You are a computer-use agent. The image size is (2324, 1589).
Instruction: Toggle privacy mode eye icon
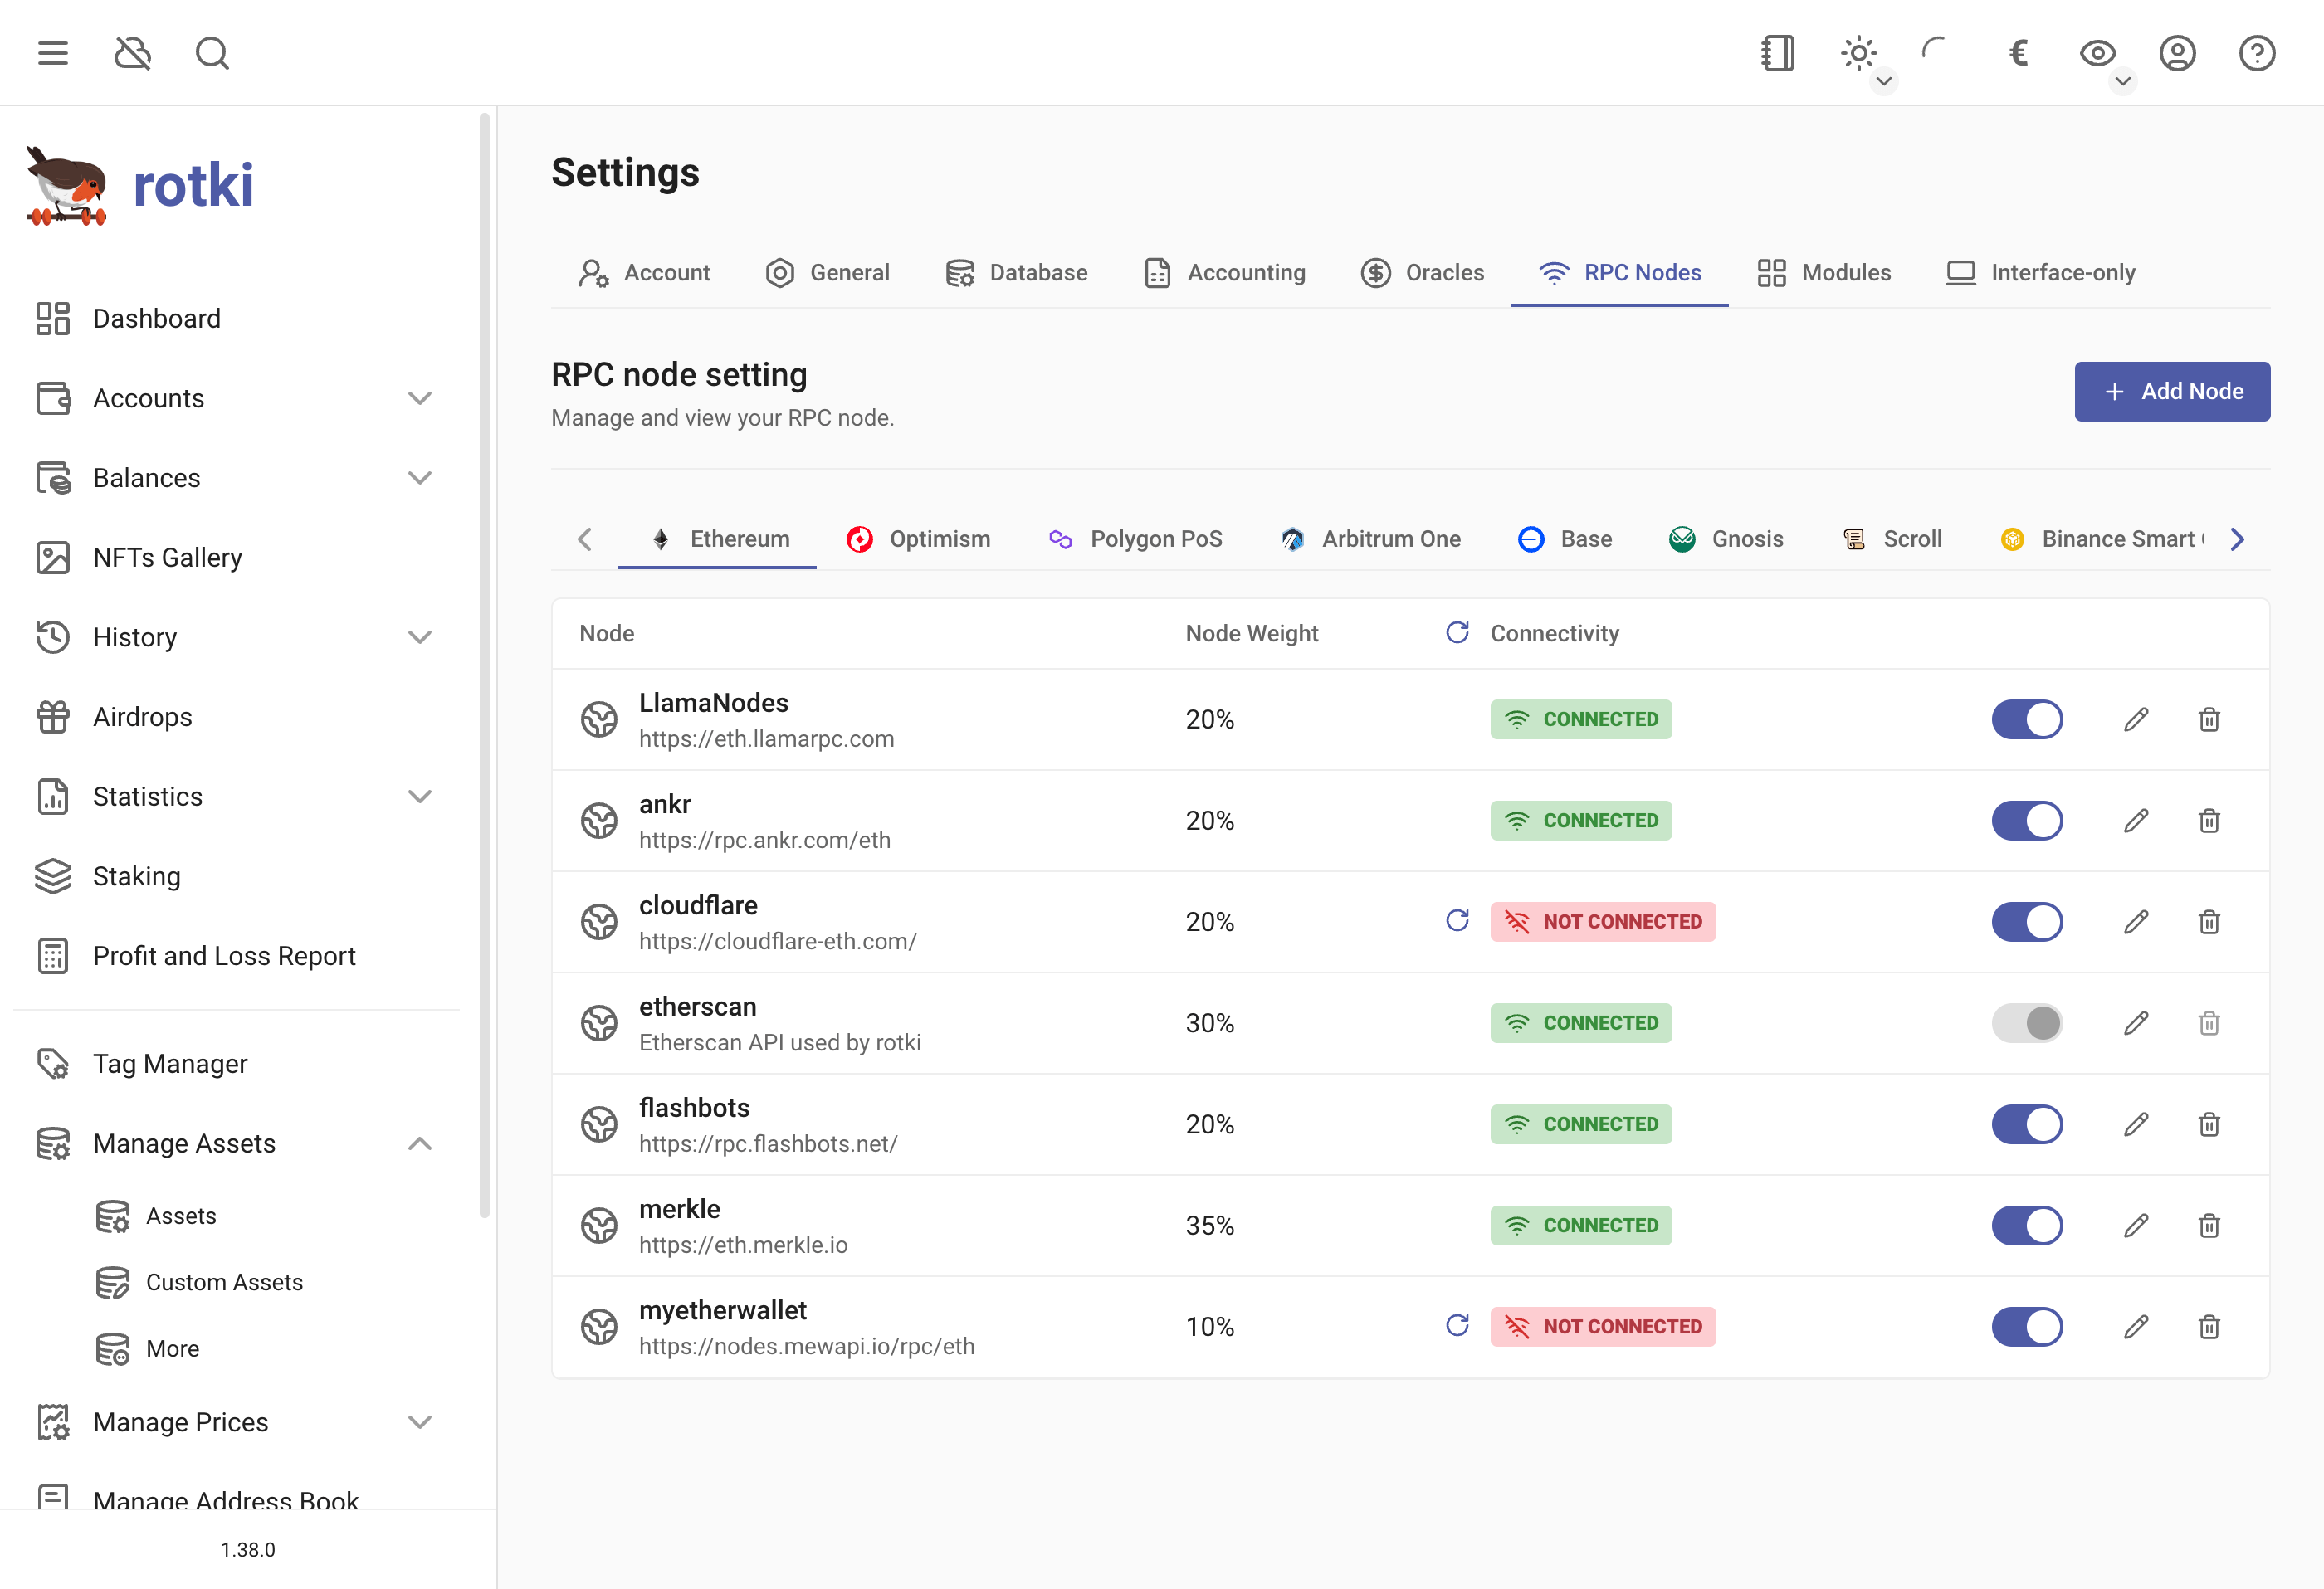click(x=2097, y=53)
